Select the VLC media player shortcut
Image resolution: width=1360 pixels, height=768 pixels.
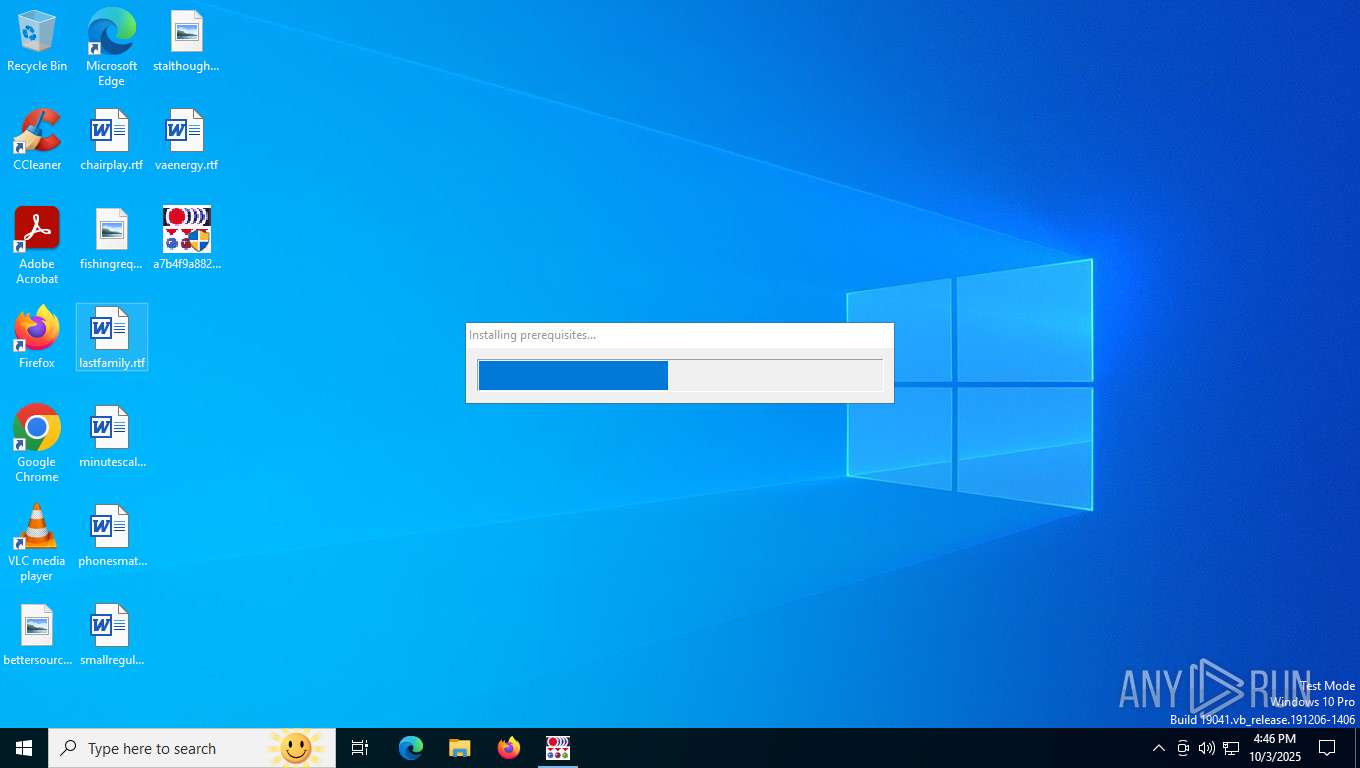[37, 543]
